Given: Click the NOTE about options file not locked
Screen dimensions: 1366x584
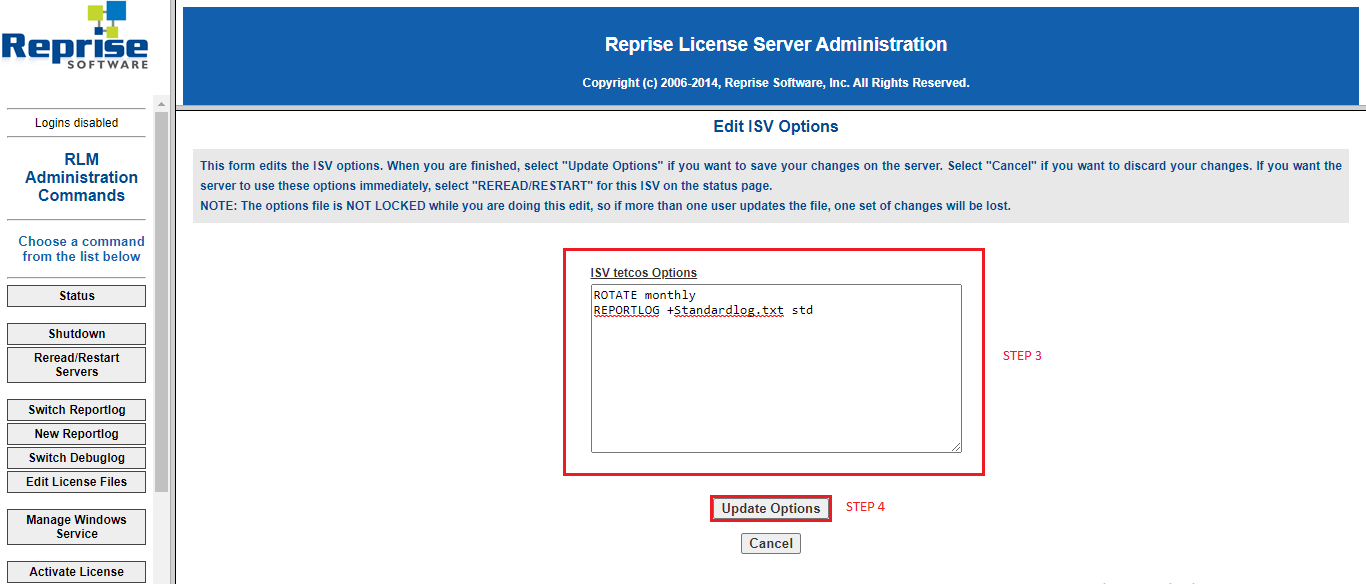Looking at the screenshot, I should 606,206.
